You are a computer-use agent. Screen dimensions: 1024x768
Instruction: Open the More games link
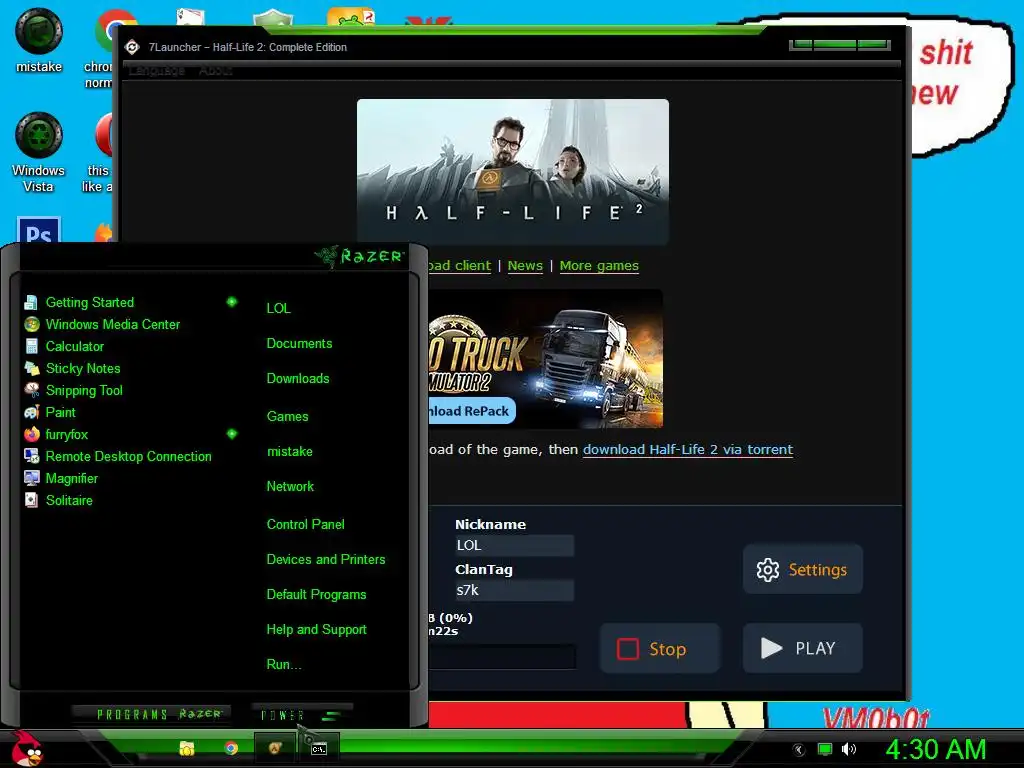[599, 265]
